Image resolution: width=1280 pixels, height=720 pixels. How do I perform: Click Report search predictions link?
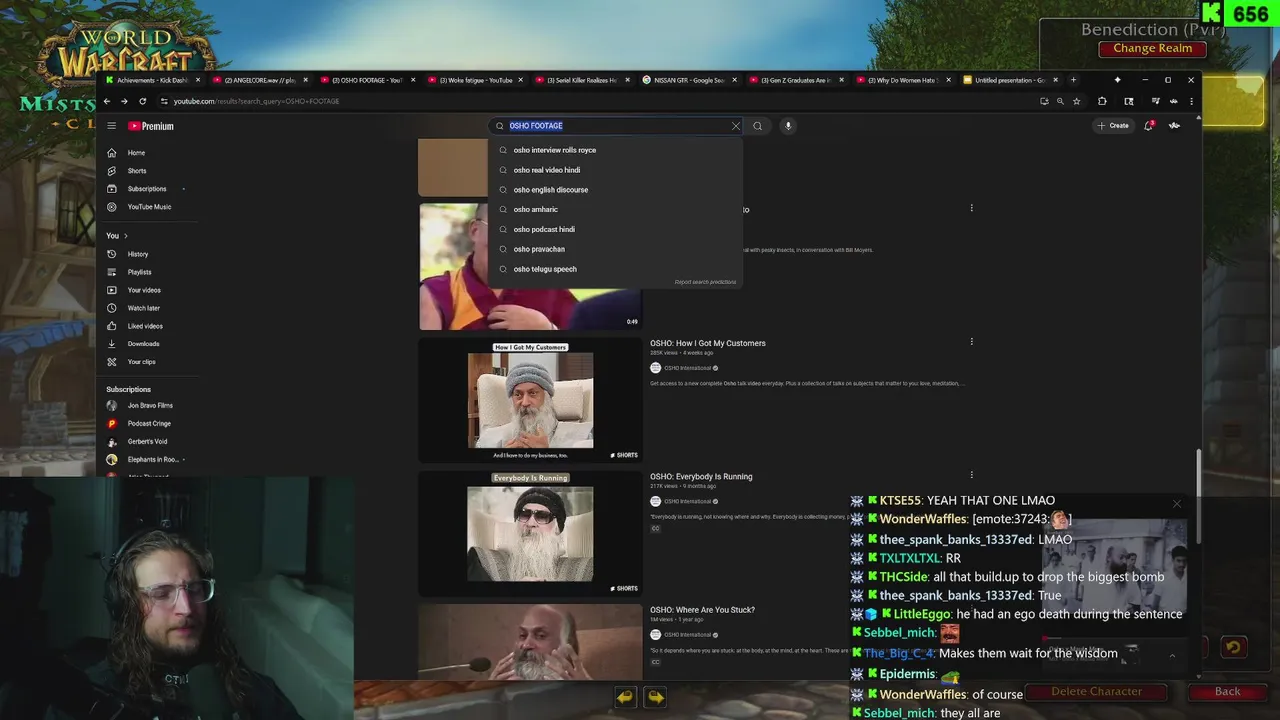(705, 282)
